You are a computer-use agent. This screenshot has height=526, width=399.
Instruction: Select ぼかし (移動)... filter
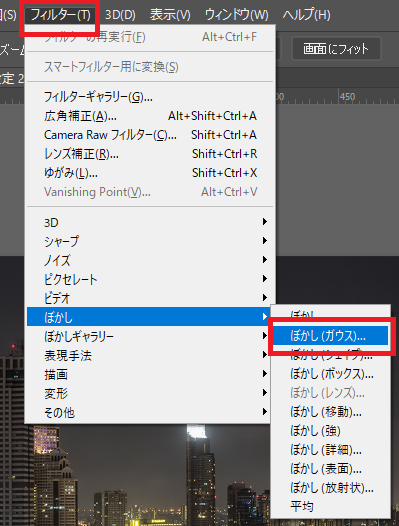pyautogui.click(x=330, y=412)
